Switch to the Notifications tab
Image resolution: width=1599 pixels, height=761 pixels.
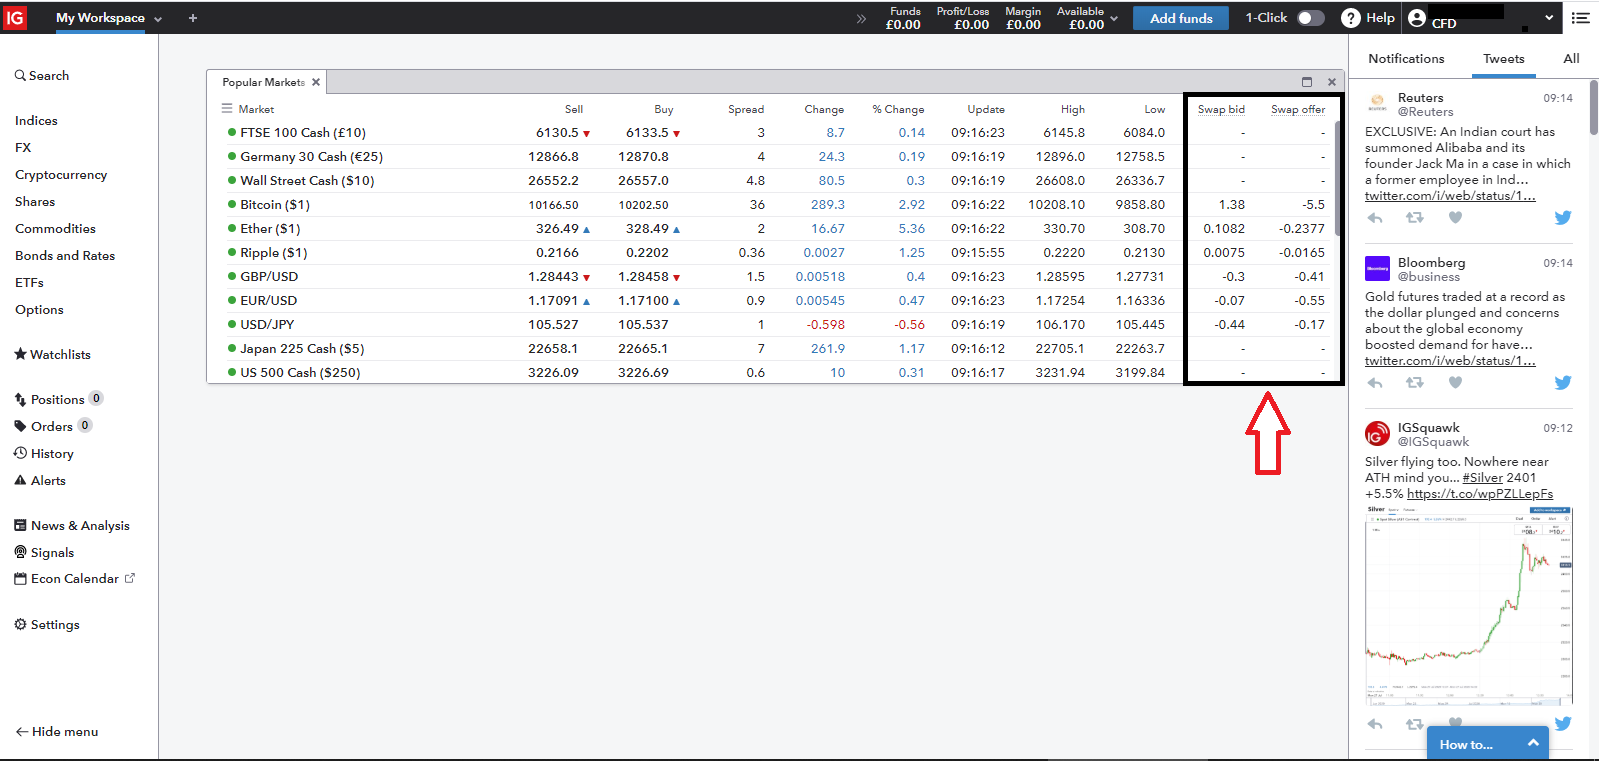click(x=1406, y=59)
